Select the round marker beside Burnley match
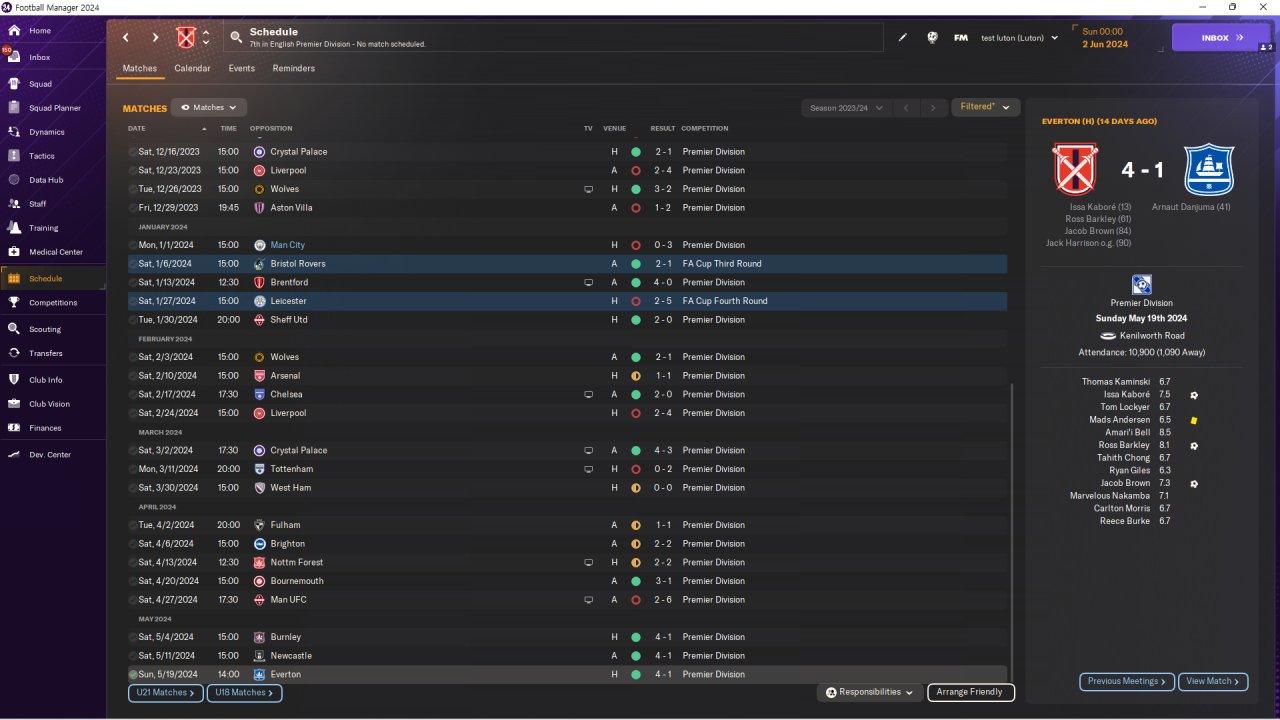This screenshot has width=1280, height=720. tap(133, 637)
